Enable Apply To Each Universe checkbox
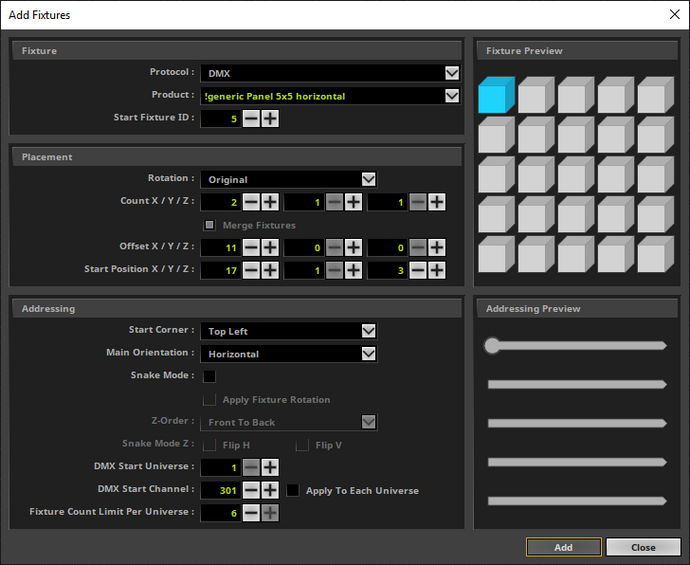Screen dimensions: 690x565 293,490
